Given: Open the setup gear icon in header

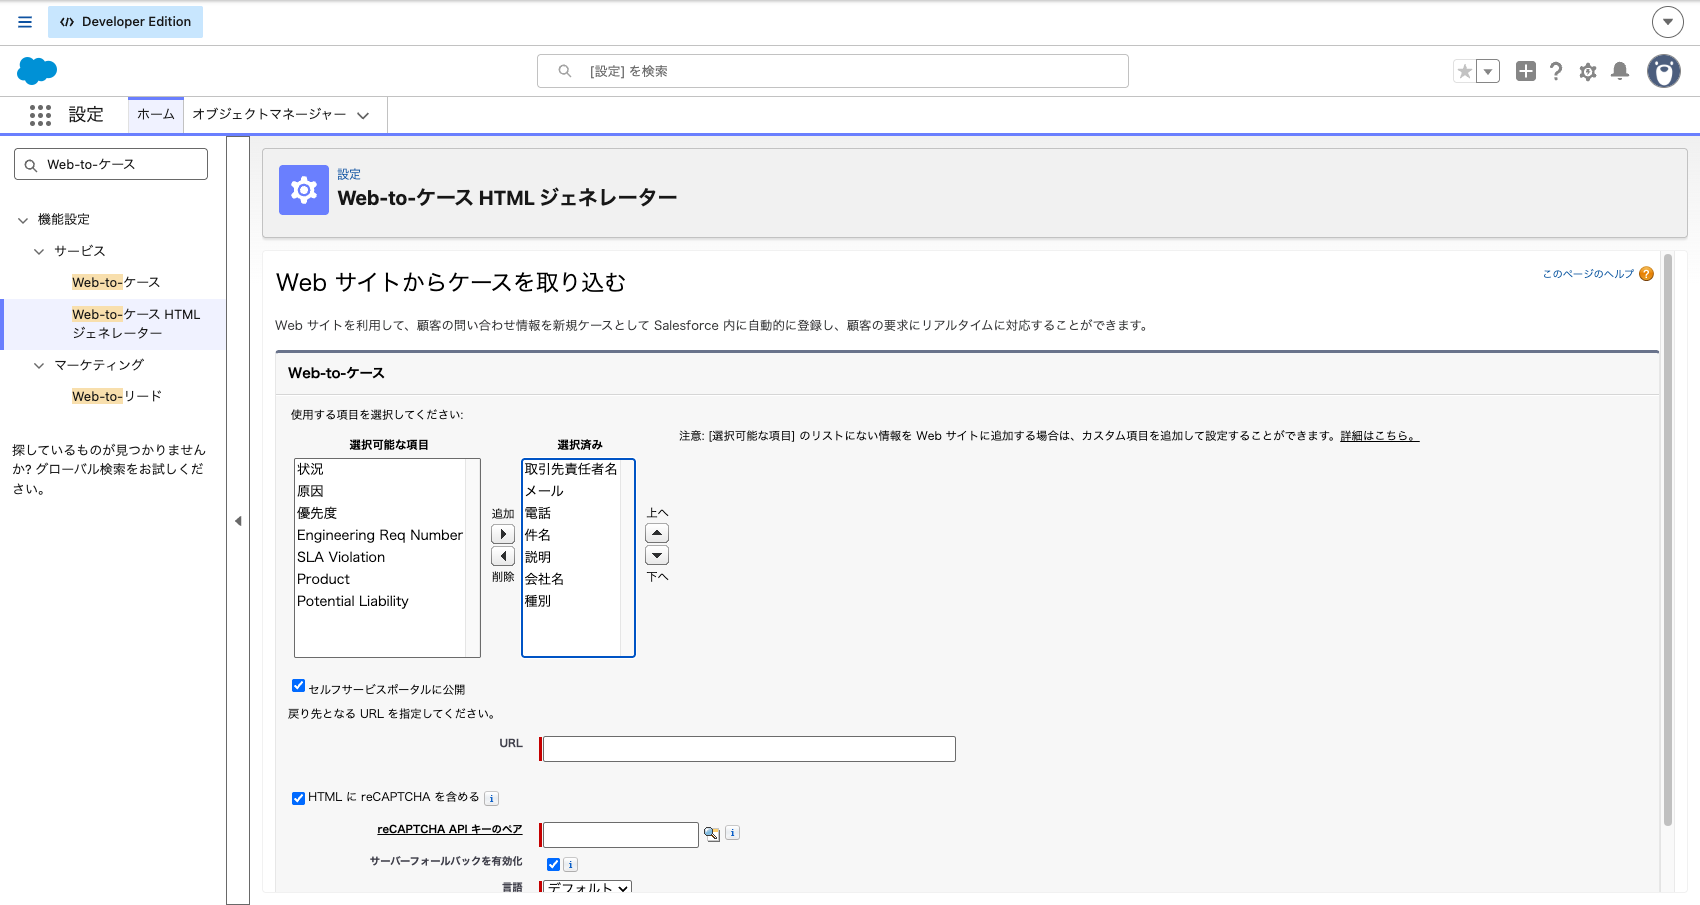Looking at the screenshot, I should coord(1588,71).
